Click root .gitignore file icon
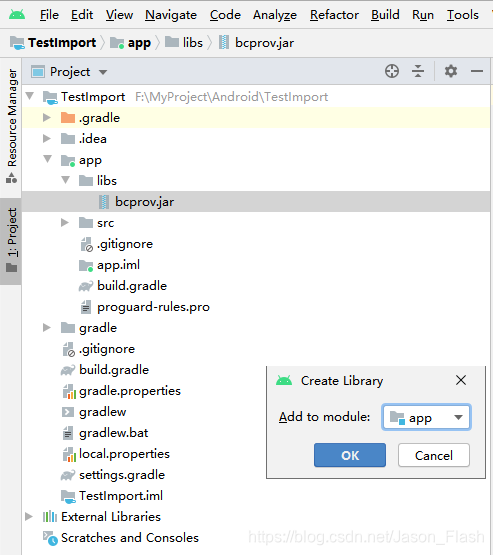The width and height of the screenshot is (493, 555). coord(69,349)
